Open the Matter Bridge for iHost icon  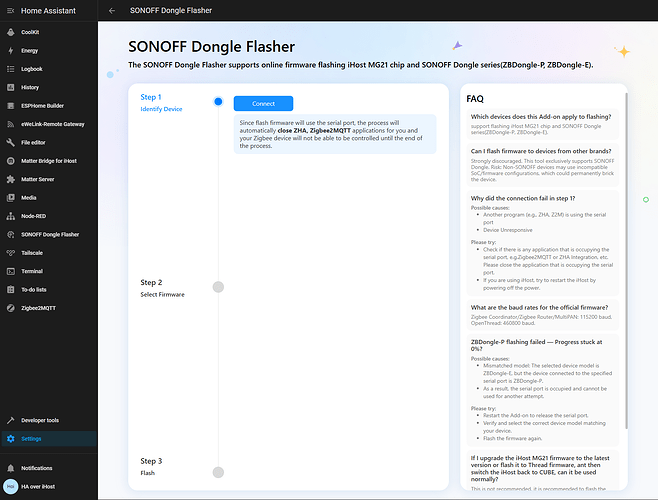[x=10, y=161]
